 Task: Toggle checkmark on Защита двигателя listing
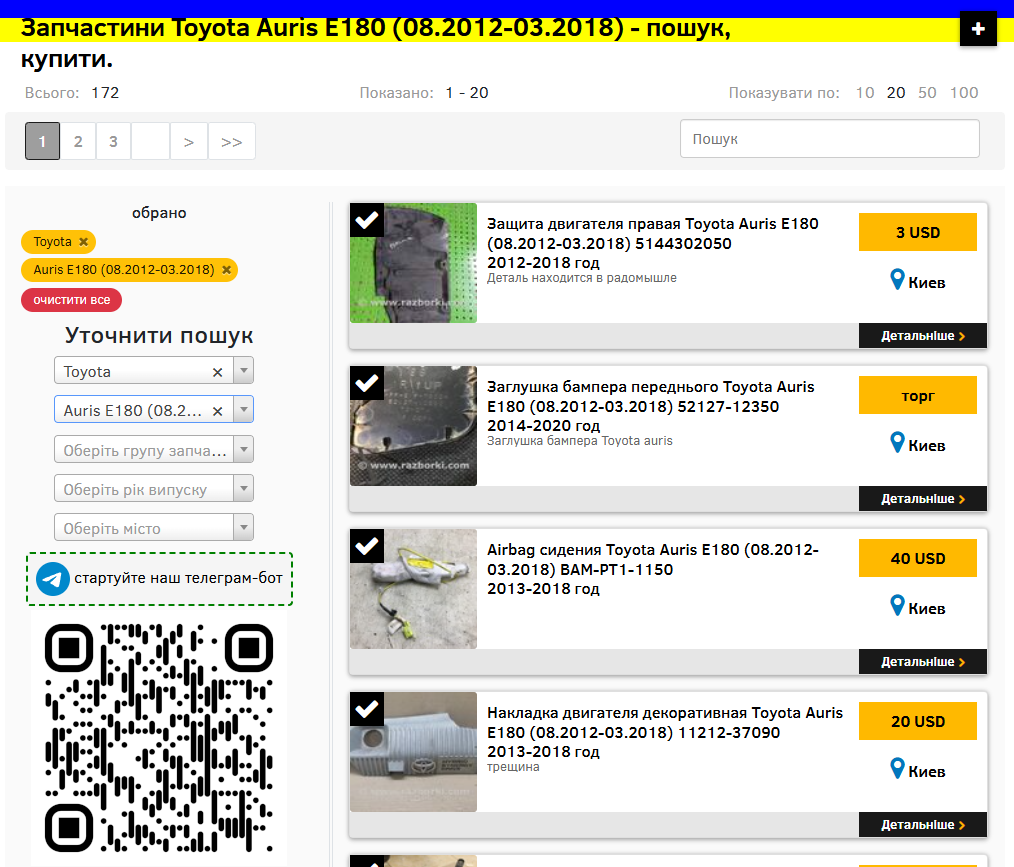point(367,220)
